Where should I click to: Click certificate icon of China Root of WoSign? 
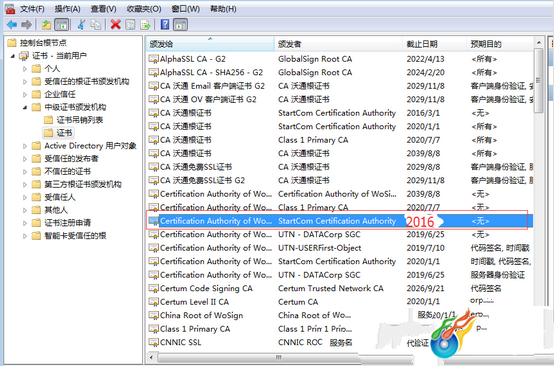[153, 315]
